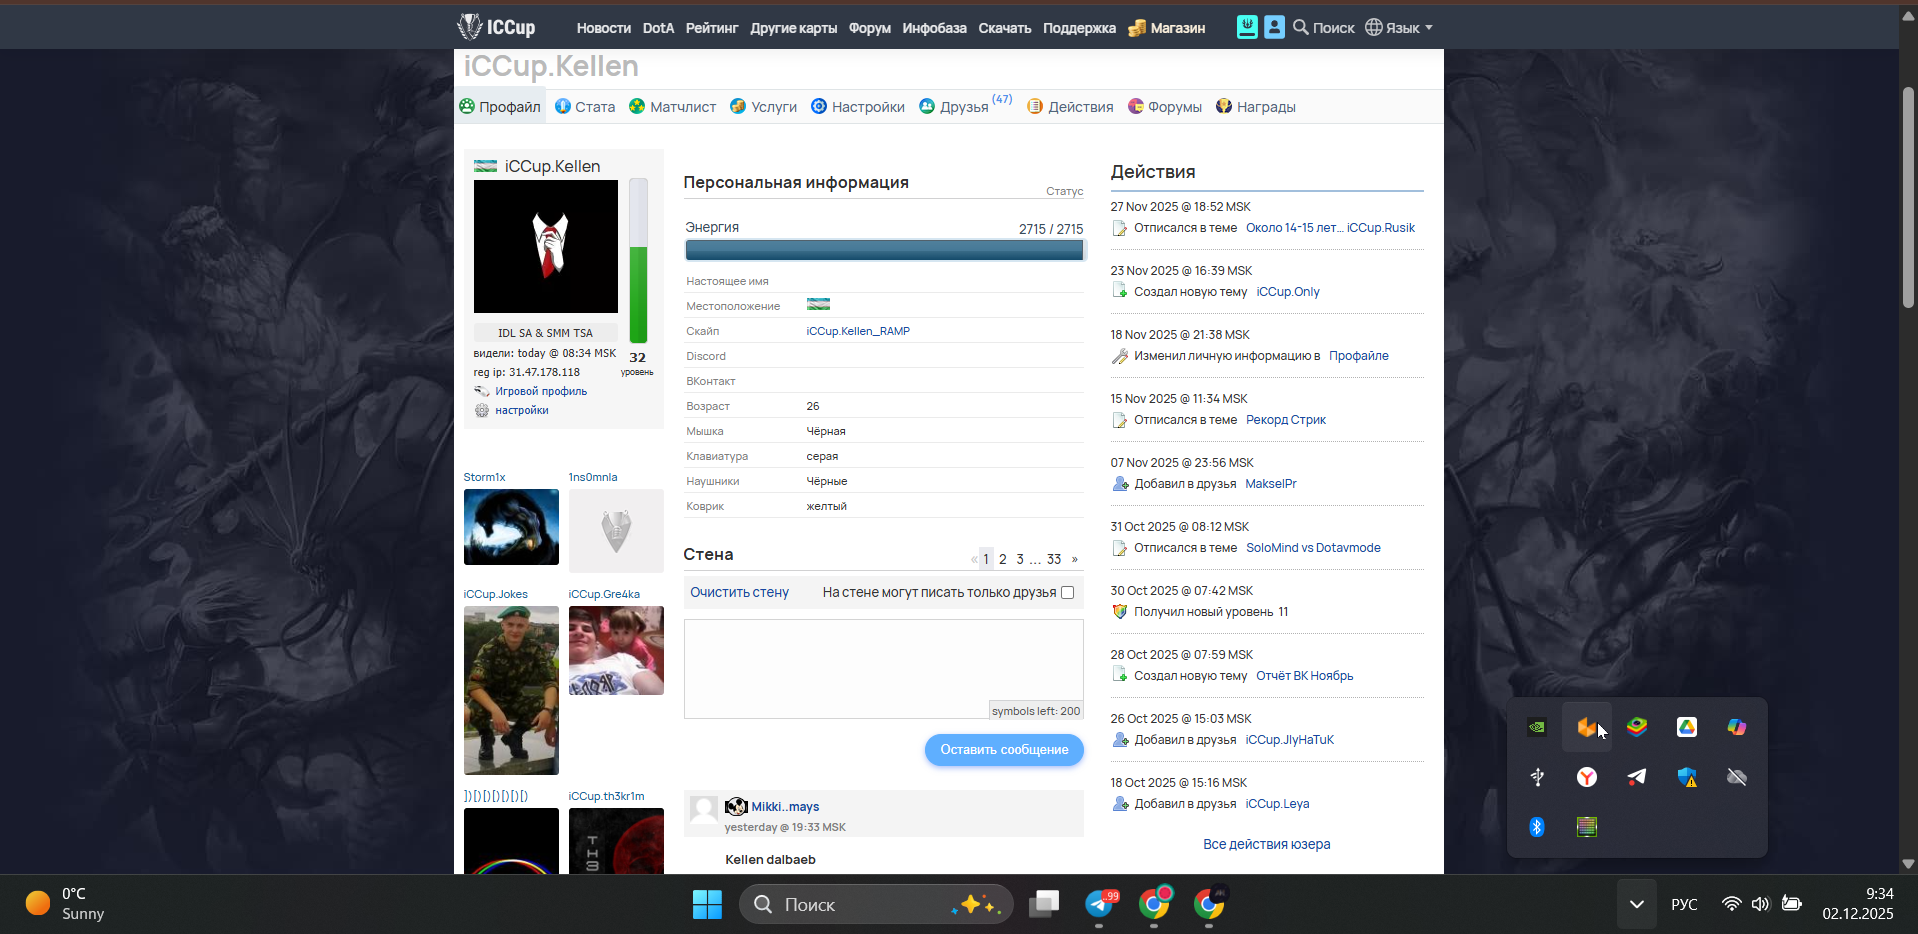The width and height of the screenshot is (1918, 934).
Task: Open the teal trophy icon in the header
Action: tap(1247, 27)
